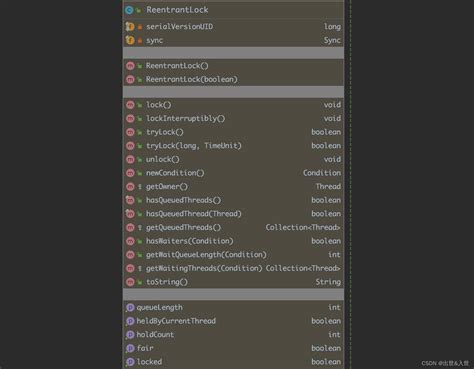Click the method icon beside hasQueuedThreads()
This screenshot has height=369, width=474.
pyautogui.click(x=130, y=200)
